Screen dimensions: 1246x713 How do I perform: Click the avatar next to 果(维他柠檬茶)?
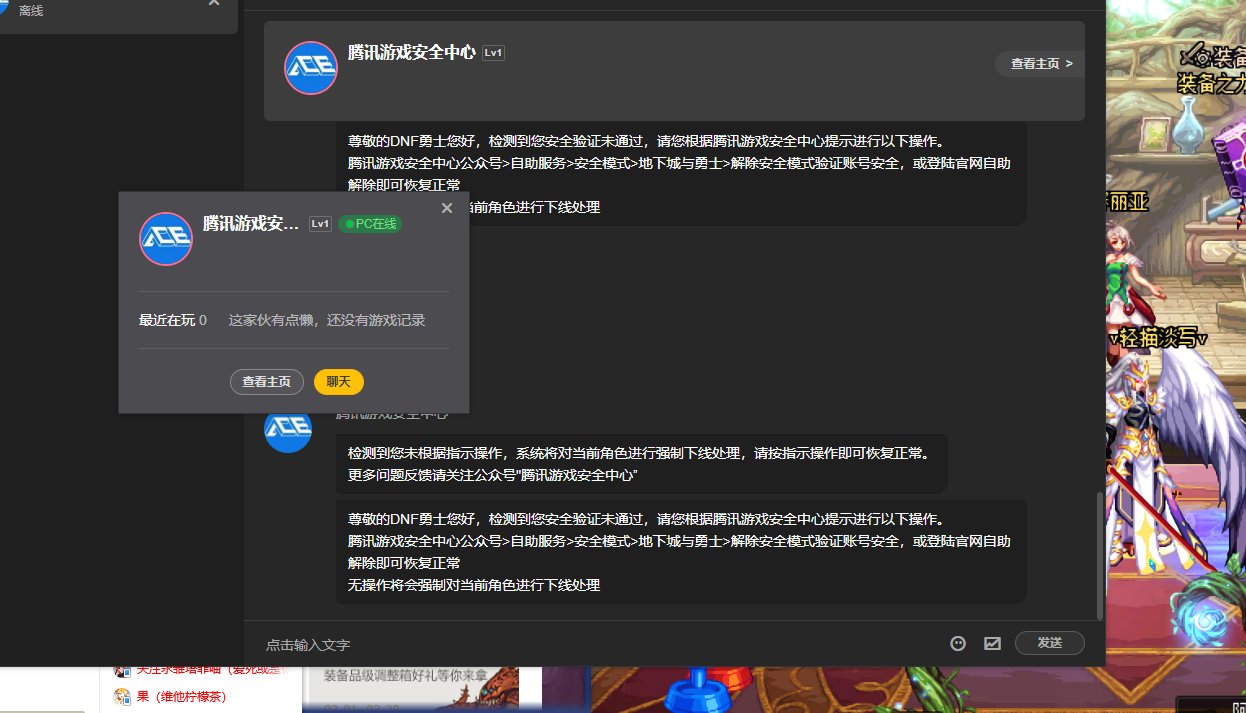pos(122,696)
